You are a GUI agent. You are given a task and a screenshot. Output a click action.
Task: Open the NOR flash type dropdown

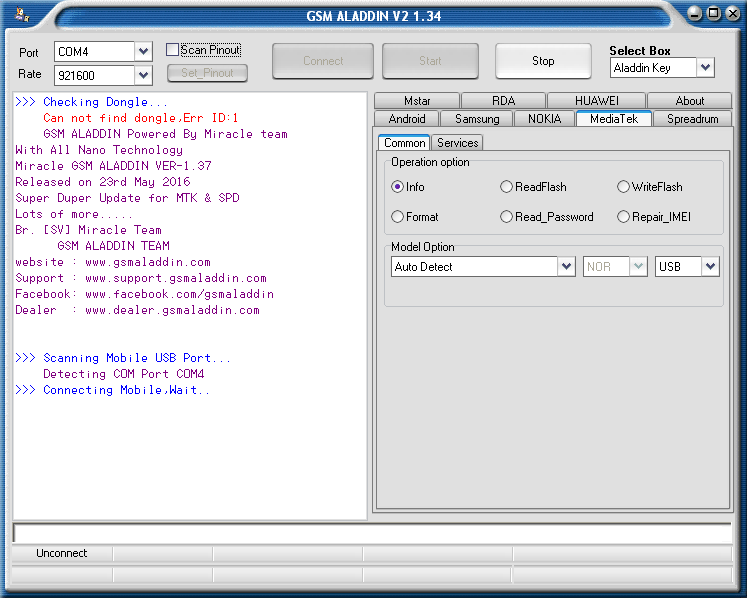[638, 266]
